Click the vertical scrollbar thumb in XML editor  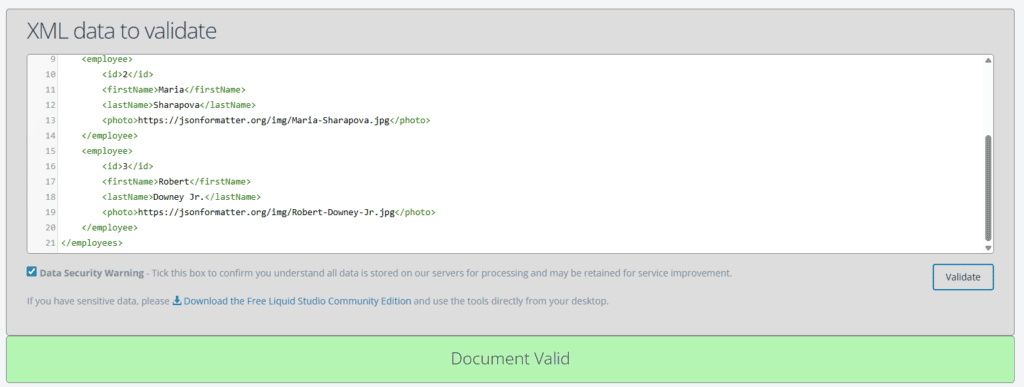[x=987, y=188]
